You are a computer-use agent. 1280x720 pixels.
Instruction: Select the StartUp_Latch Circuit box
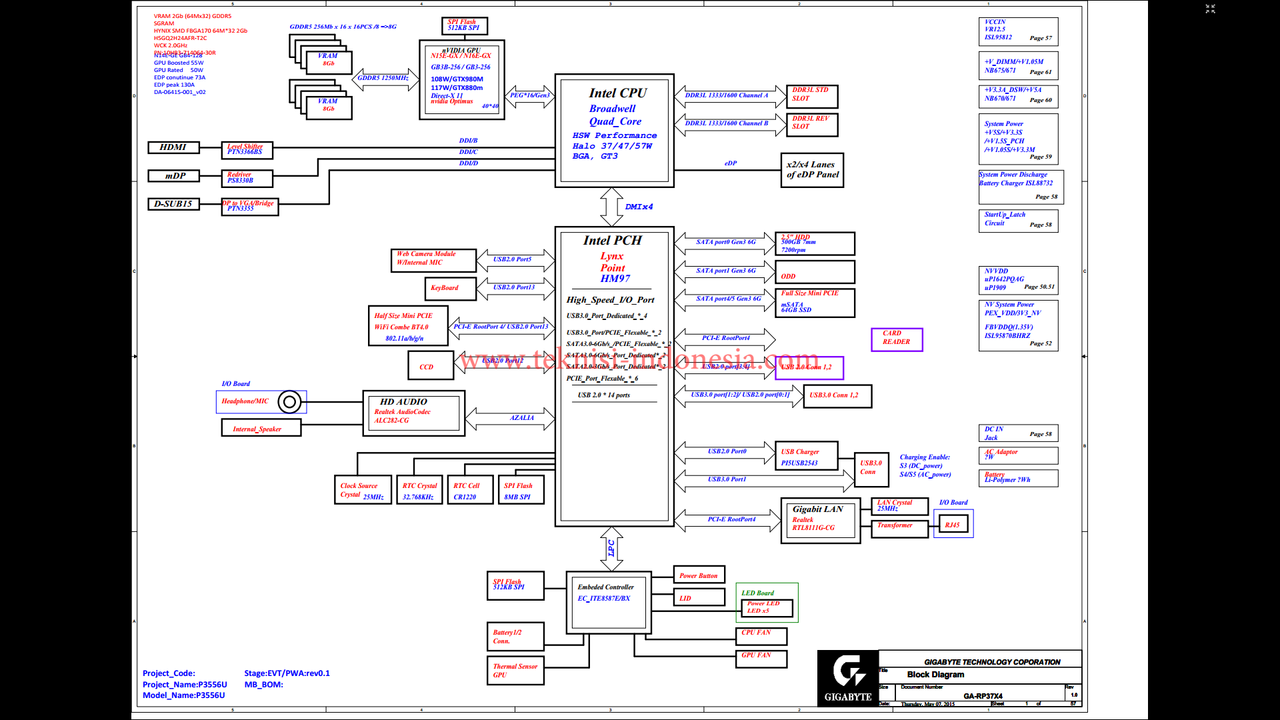(x=1018, y=220)
